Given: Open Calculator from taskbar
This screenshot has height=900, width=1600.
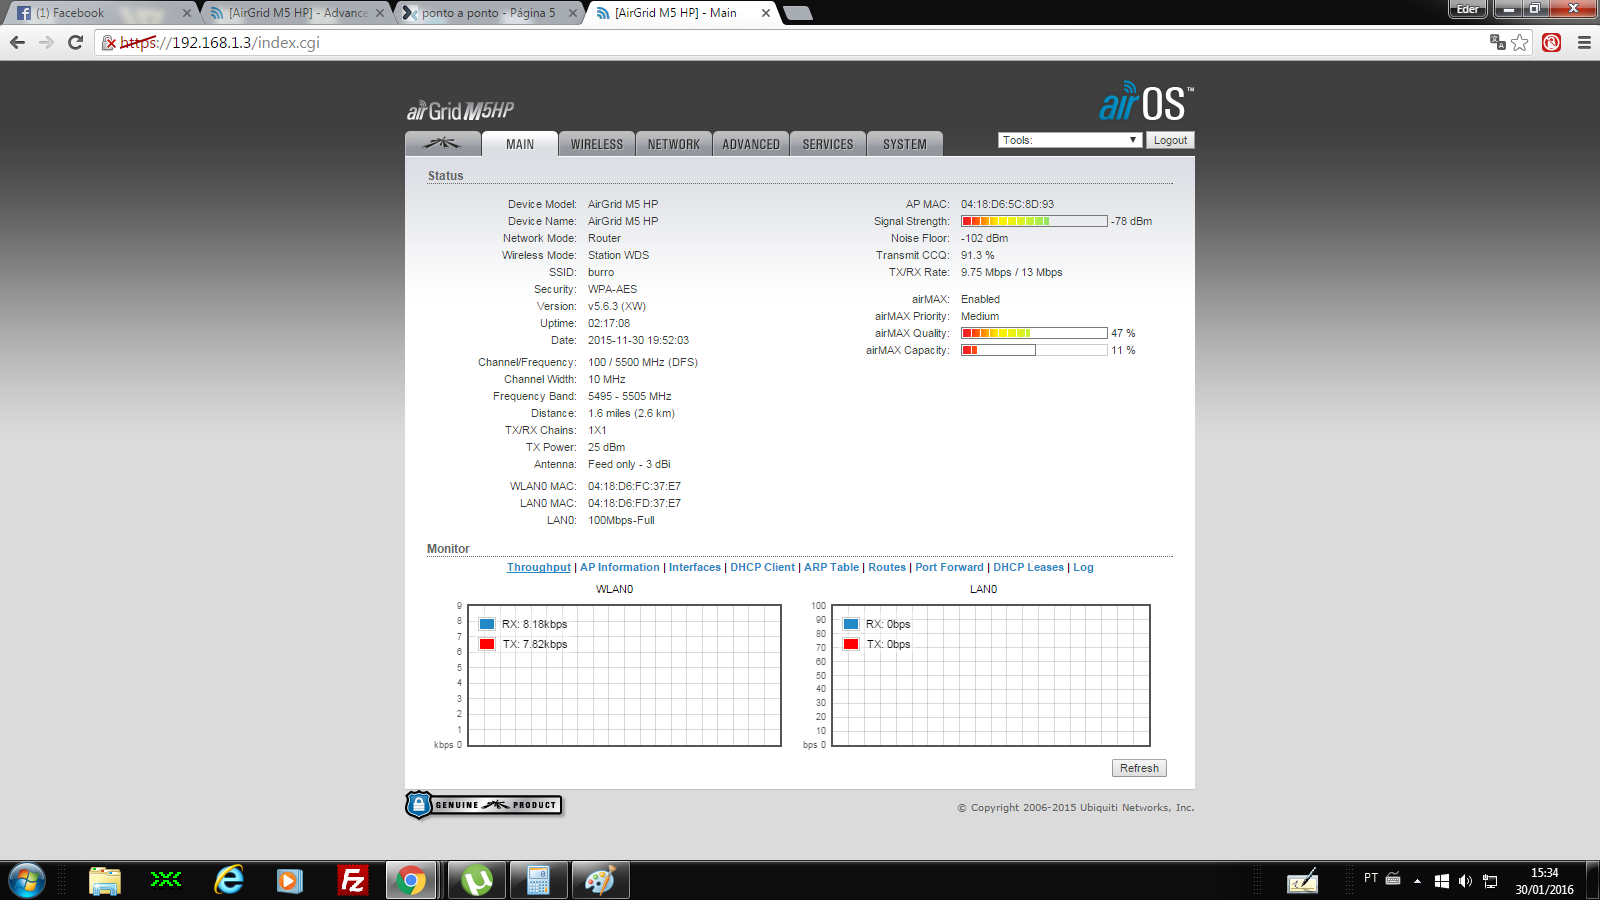Looking at the screenshot, I should (539, 881).
